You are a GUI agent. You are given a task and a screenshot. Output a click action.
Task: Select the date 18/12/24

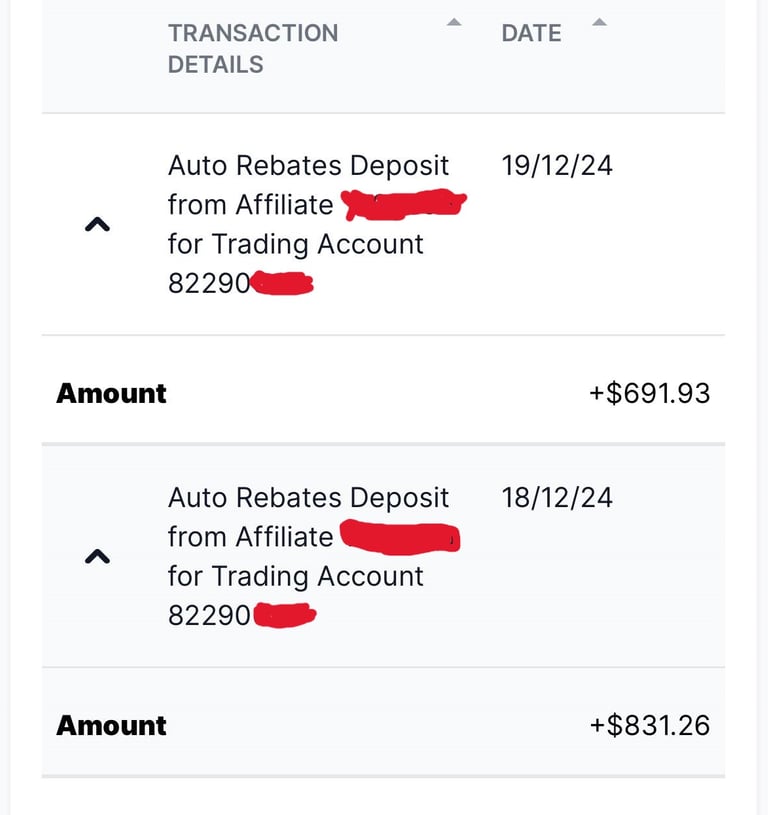tap(558, 497)
